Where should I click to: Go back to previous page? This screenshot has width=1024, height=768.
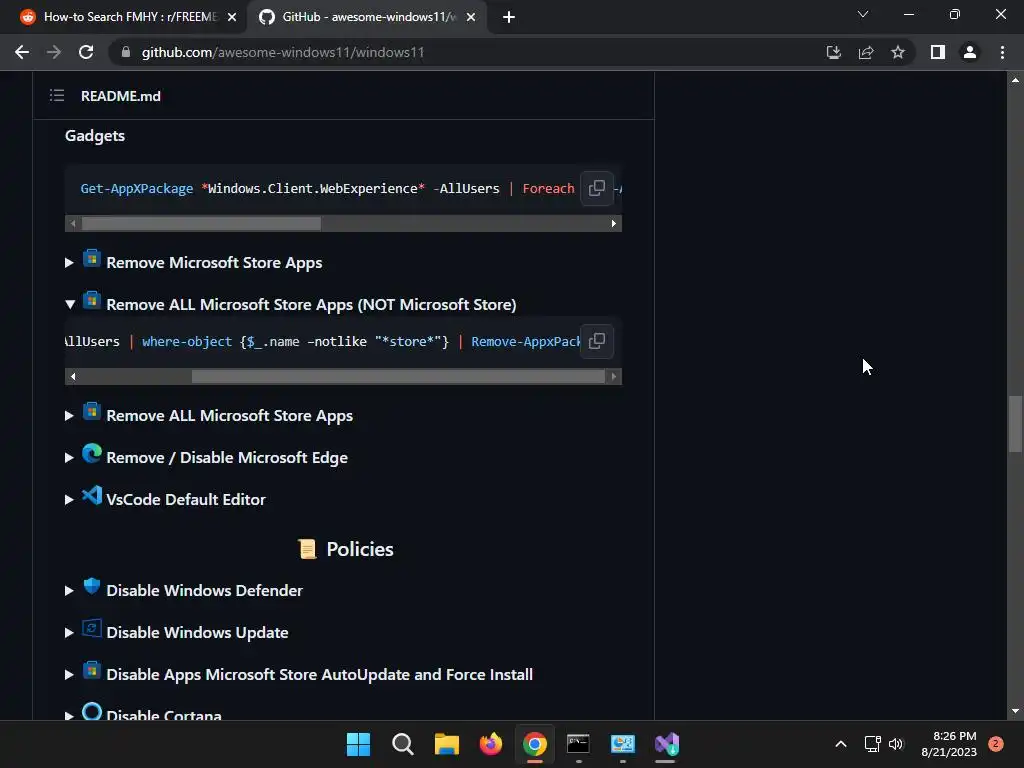[22, 52]
